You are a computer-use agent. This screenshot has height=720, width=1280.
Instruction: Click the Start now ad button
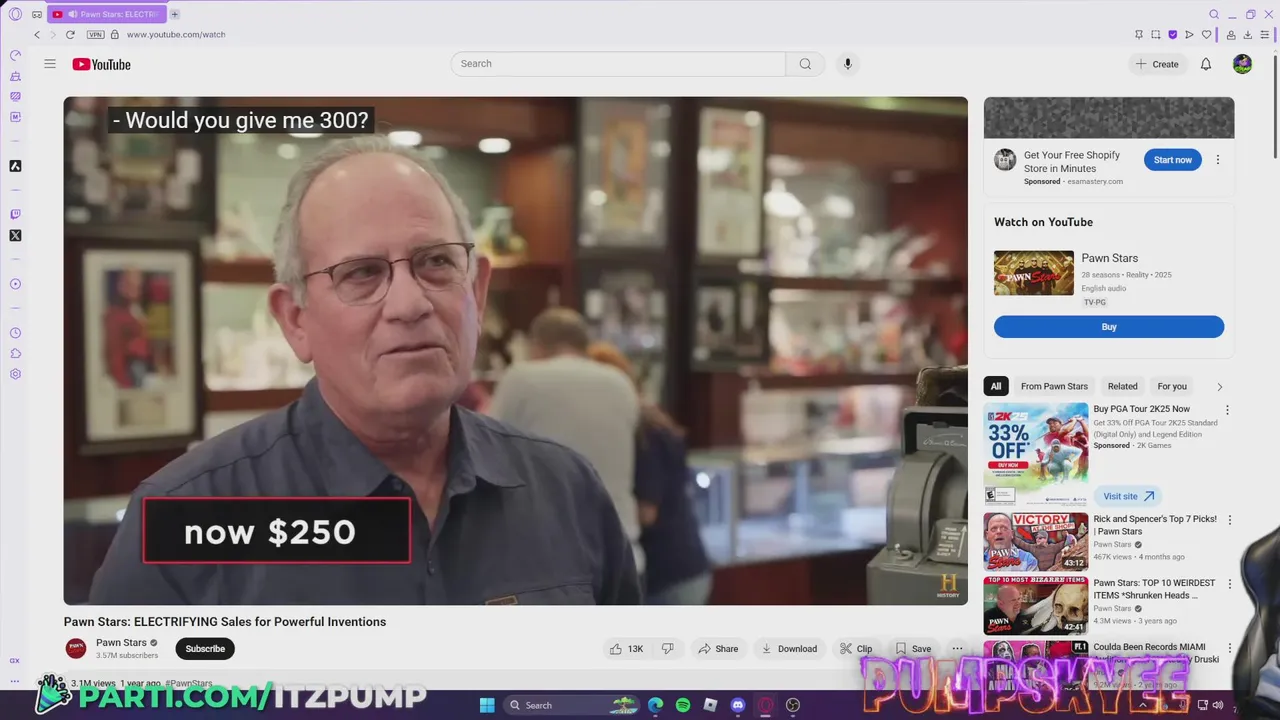tap(1172, 160)
